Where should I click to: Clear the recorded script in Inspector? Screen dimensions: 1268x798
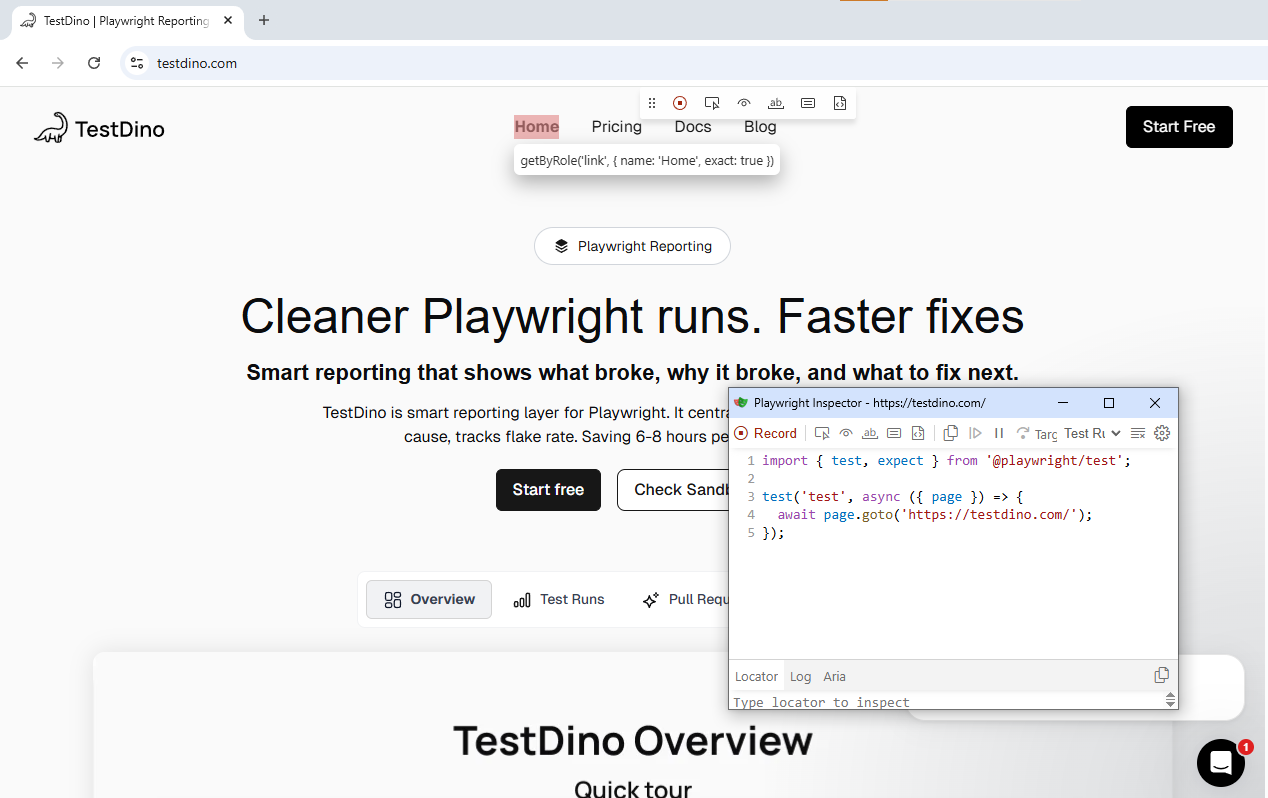point(1138,433)
